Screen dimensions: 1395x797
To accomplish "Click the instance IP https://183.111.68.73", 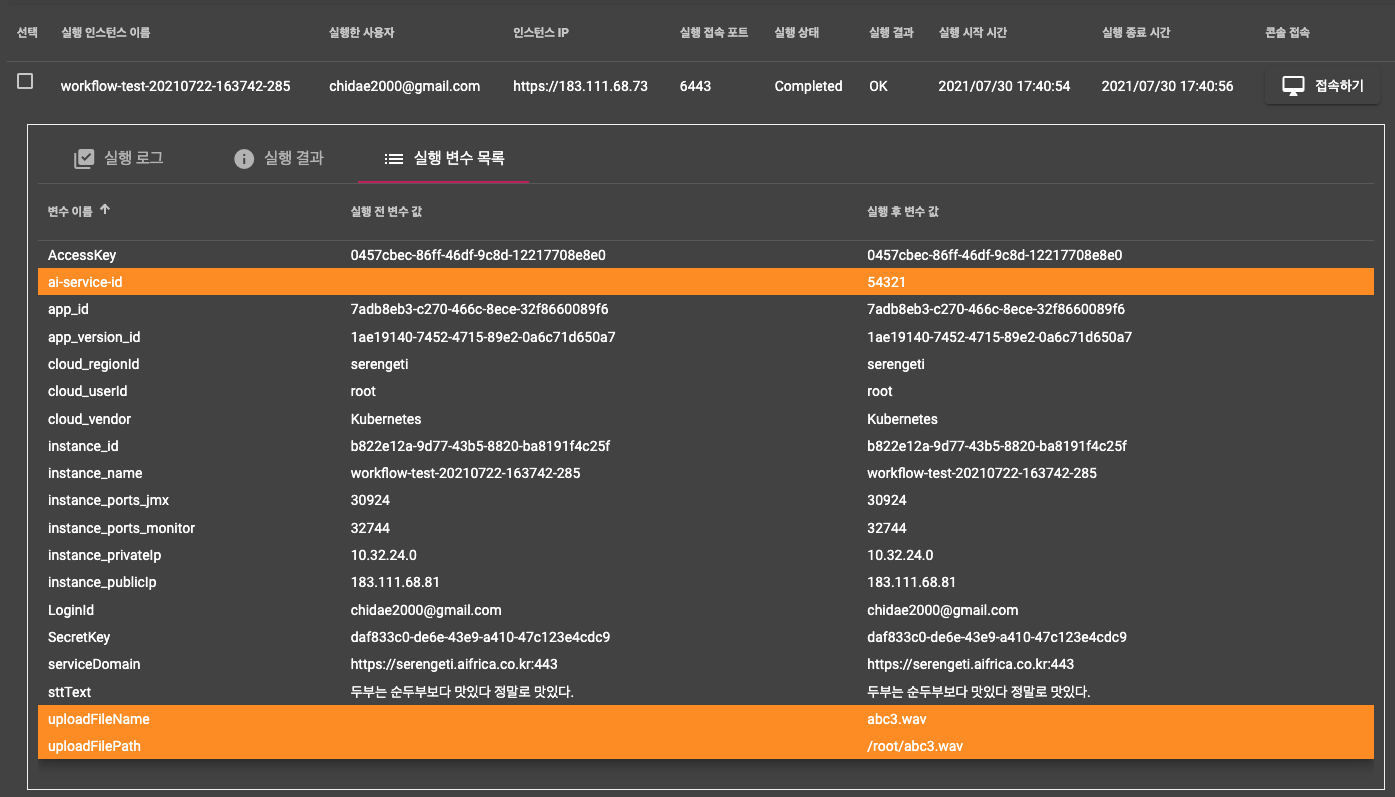I will tap(580, 86).
